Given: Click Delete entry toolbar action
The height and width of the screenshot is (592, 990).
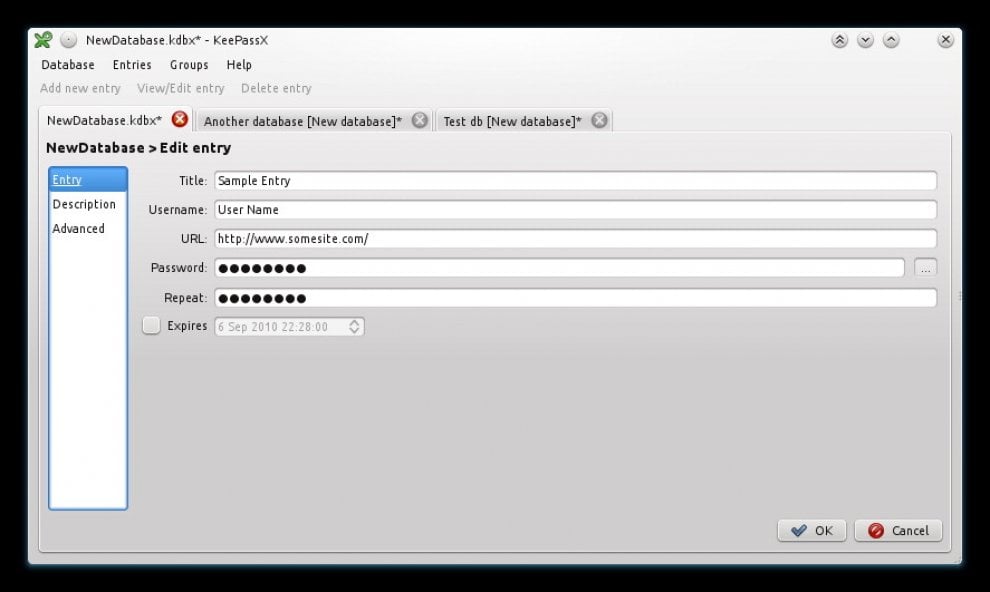Looking at the screenshot, I should (276, 88).
